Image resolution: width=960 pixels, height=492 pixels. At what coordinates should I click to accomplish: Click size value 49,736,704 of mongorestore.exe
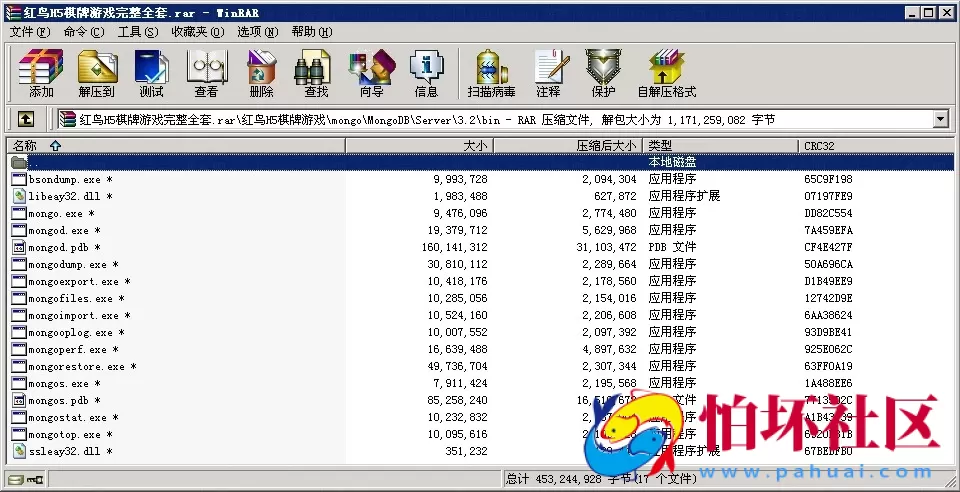click(457, 367)
